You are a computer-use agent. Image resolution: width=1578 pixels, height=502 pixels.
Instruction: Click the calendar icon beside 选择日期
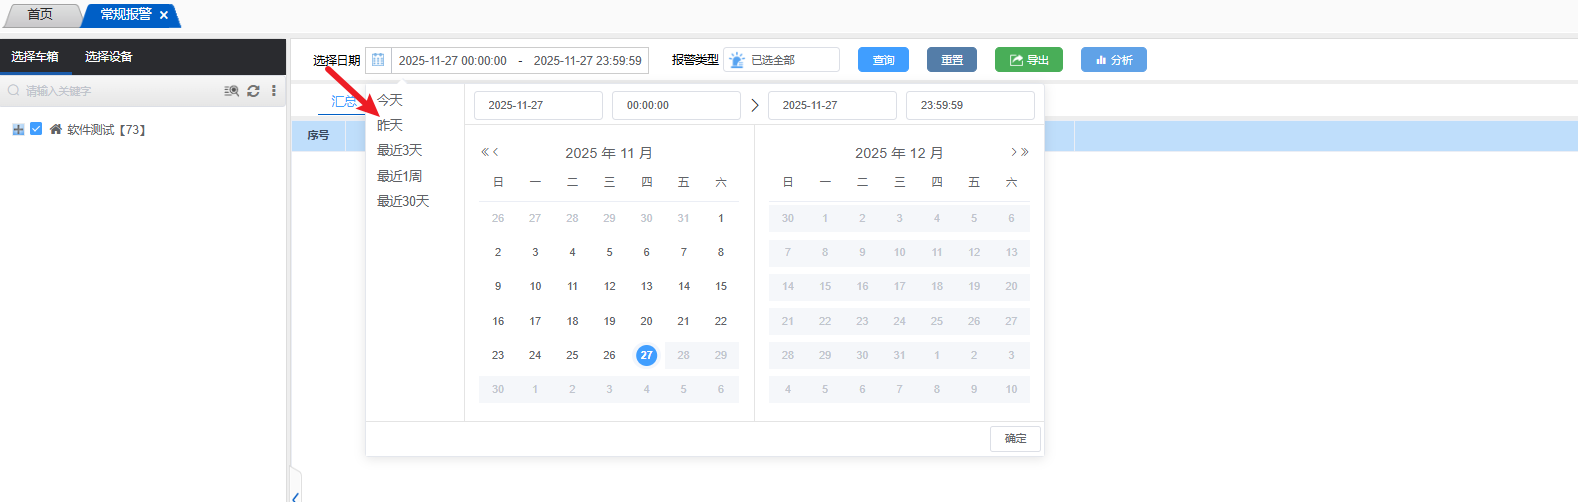point(378,60)
